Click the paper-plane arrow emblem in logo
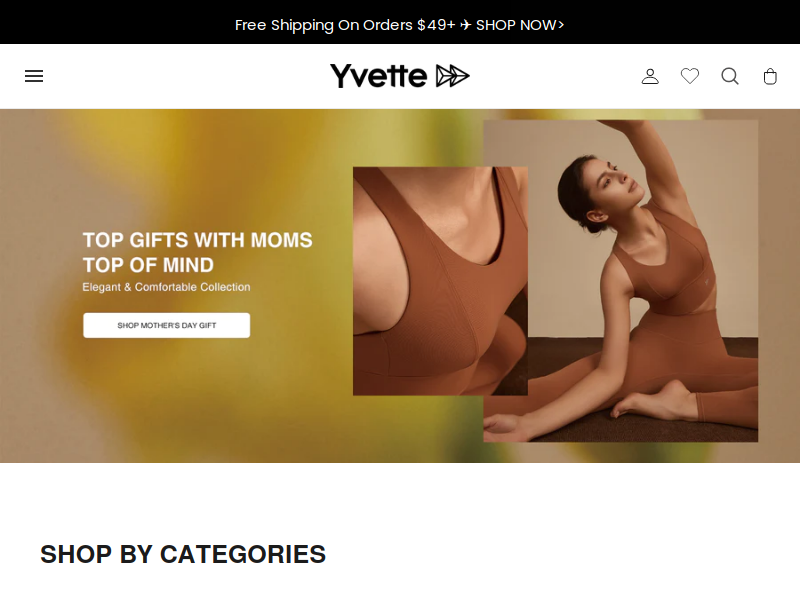Viewport: 800px width, 600px height. point(452,76)
